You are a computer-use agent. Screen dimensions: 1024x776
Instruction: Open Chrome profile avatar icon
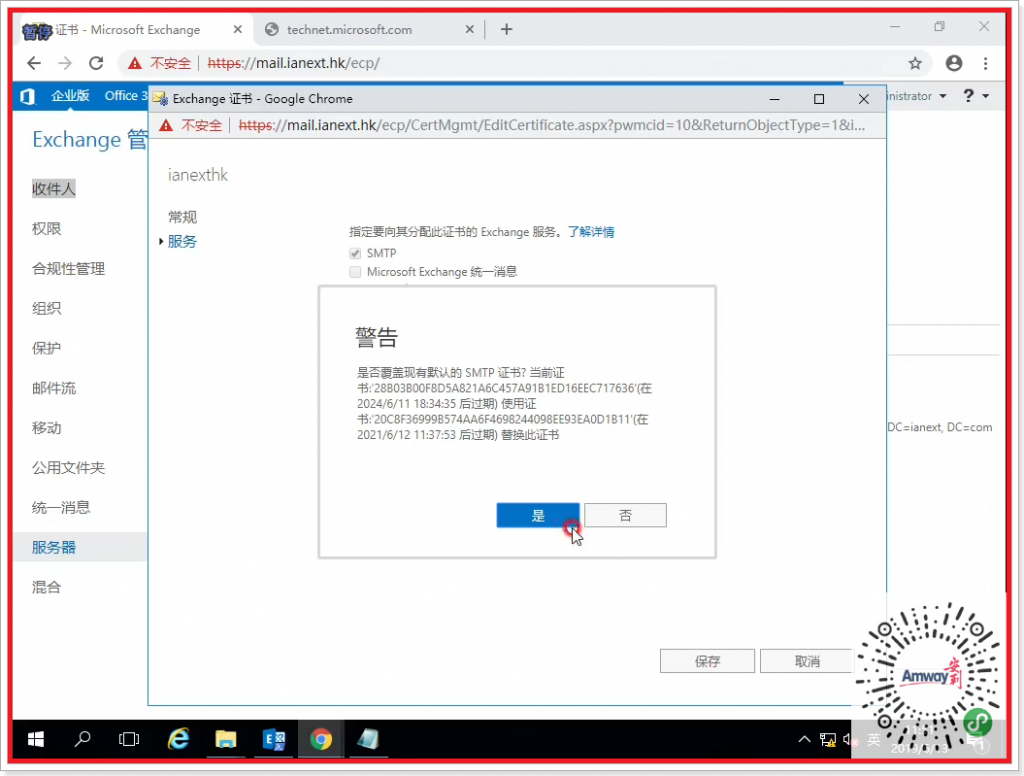[953, 63]
